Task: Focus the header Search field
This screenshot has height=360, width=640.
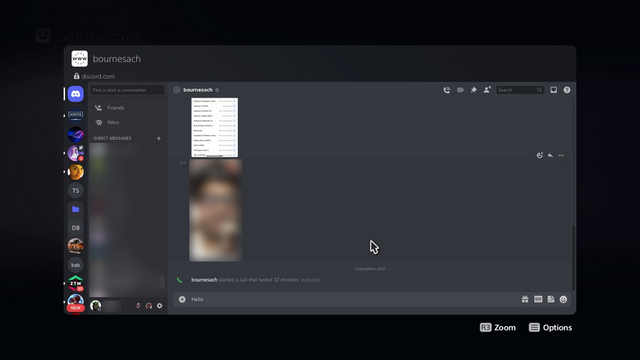Action: pyautogui.click(x=520, y=90)
